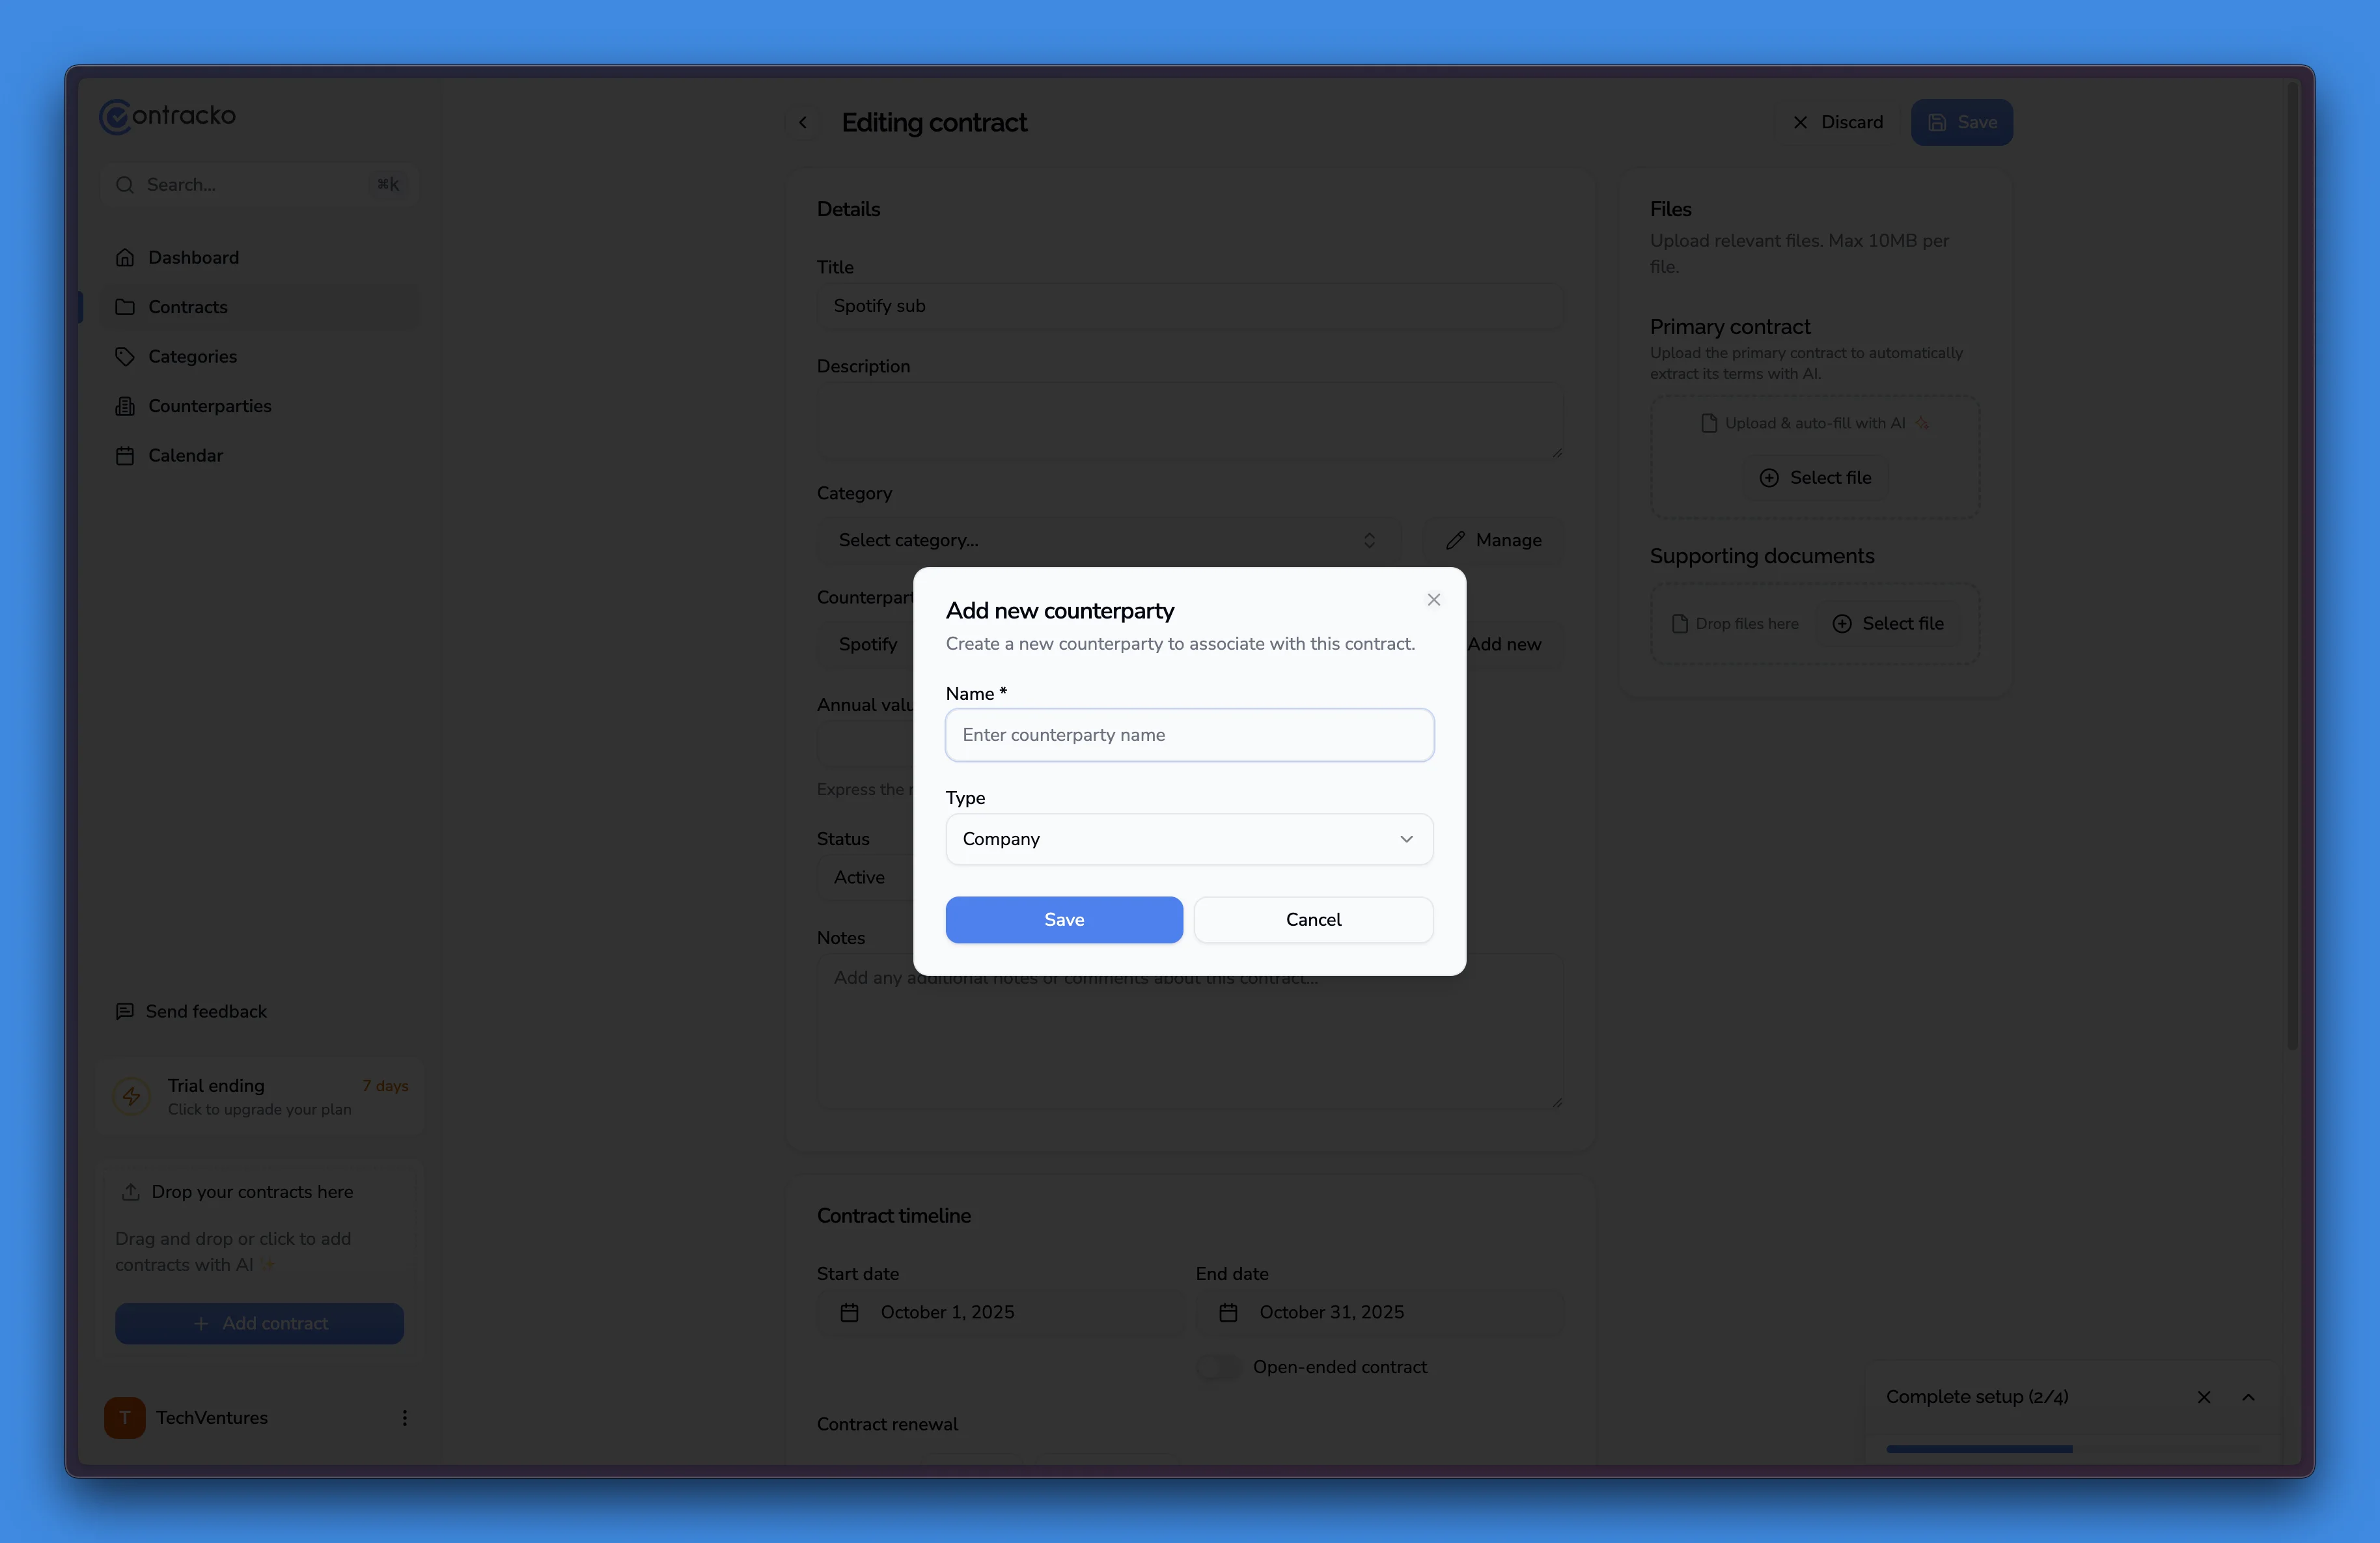Click the Manage pencil icon
The height and width of the screenshot is (1543, 2380).
(x=1457, y=540)
